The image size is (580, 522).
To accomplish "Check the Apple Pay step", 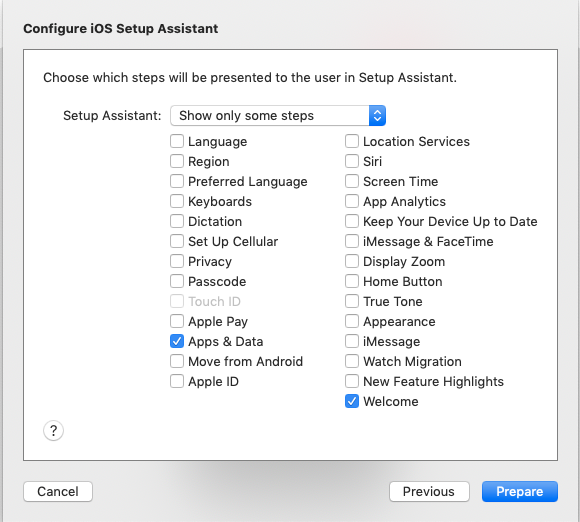I will click(177, 321).
